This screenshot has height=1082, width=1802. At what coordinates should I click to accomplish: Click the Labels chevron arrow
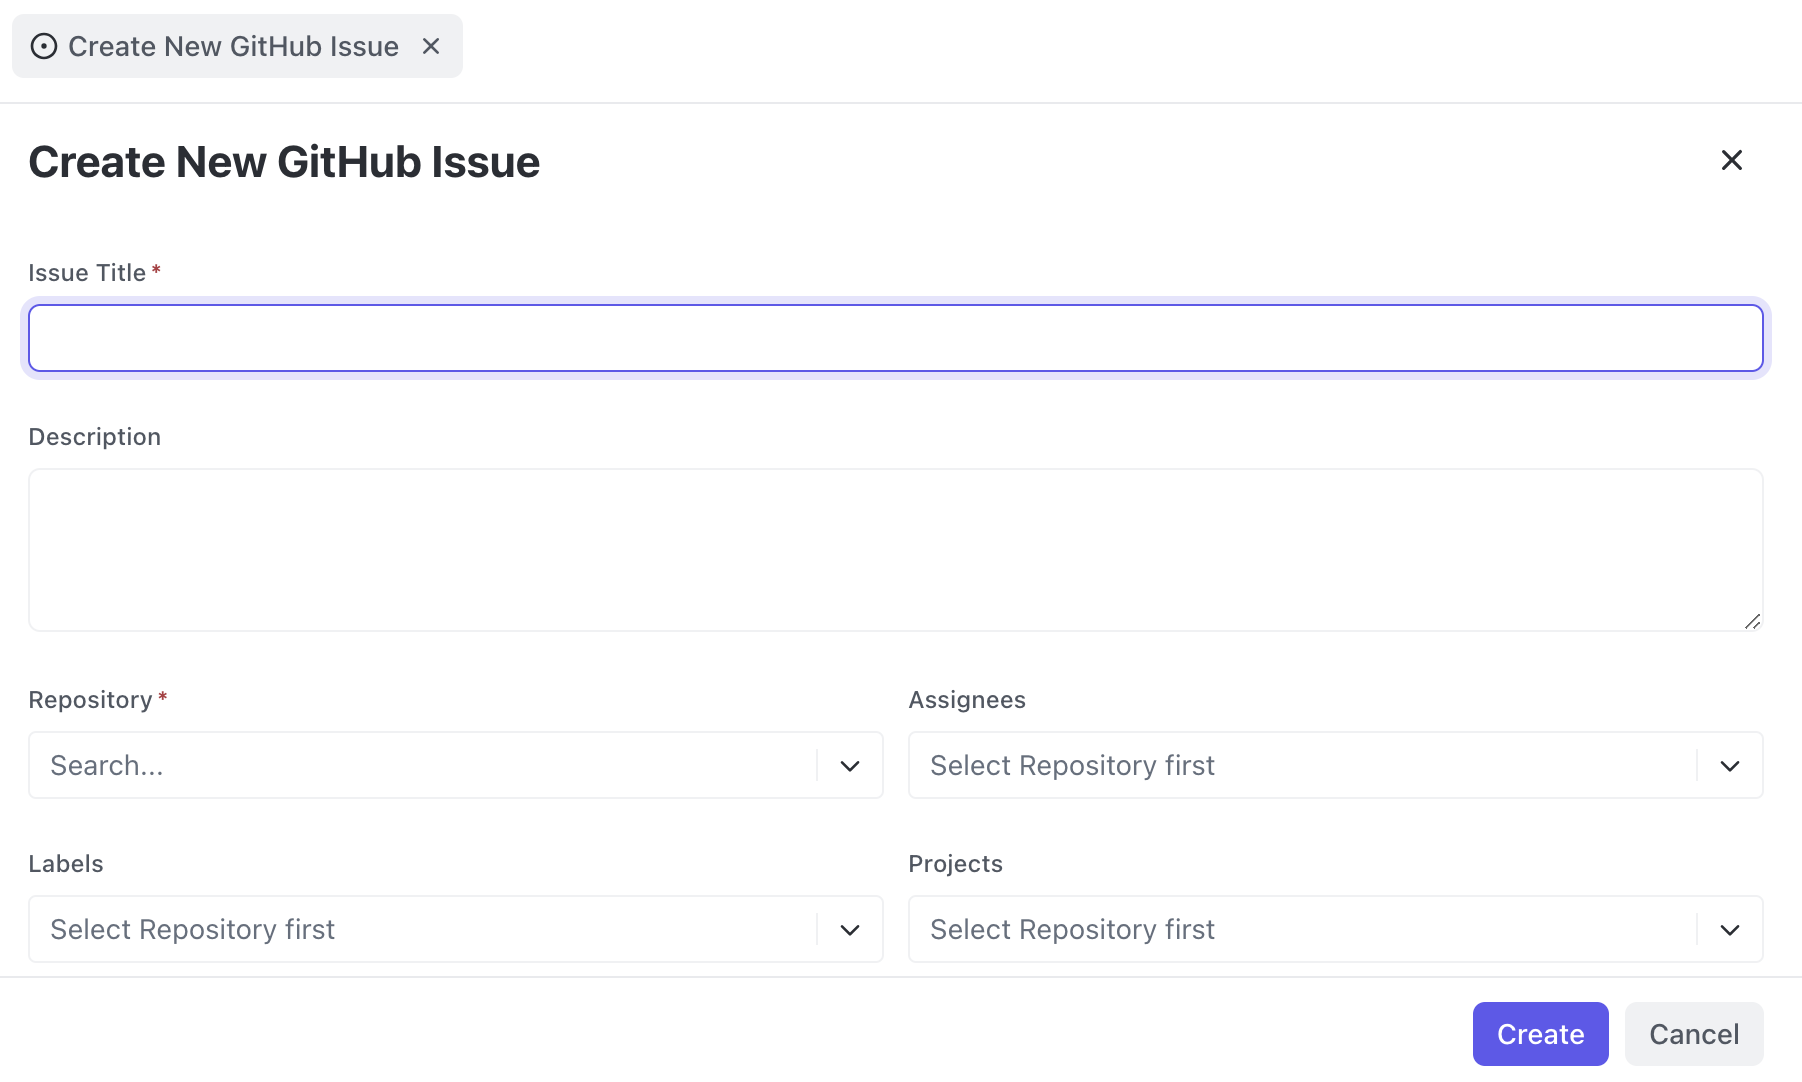(850, 930)
